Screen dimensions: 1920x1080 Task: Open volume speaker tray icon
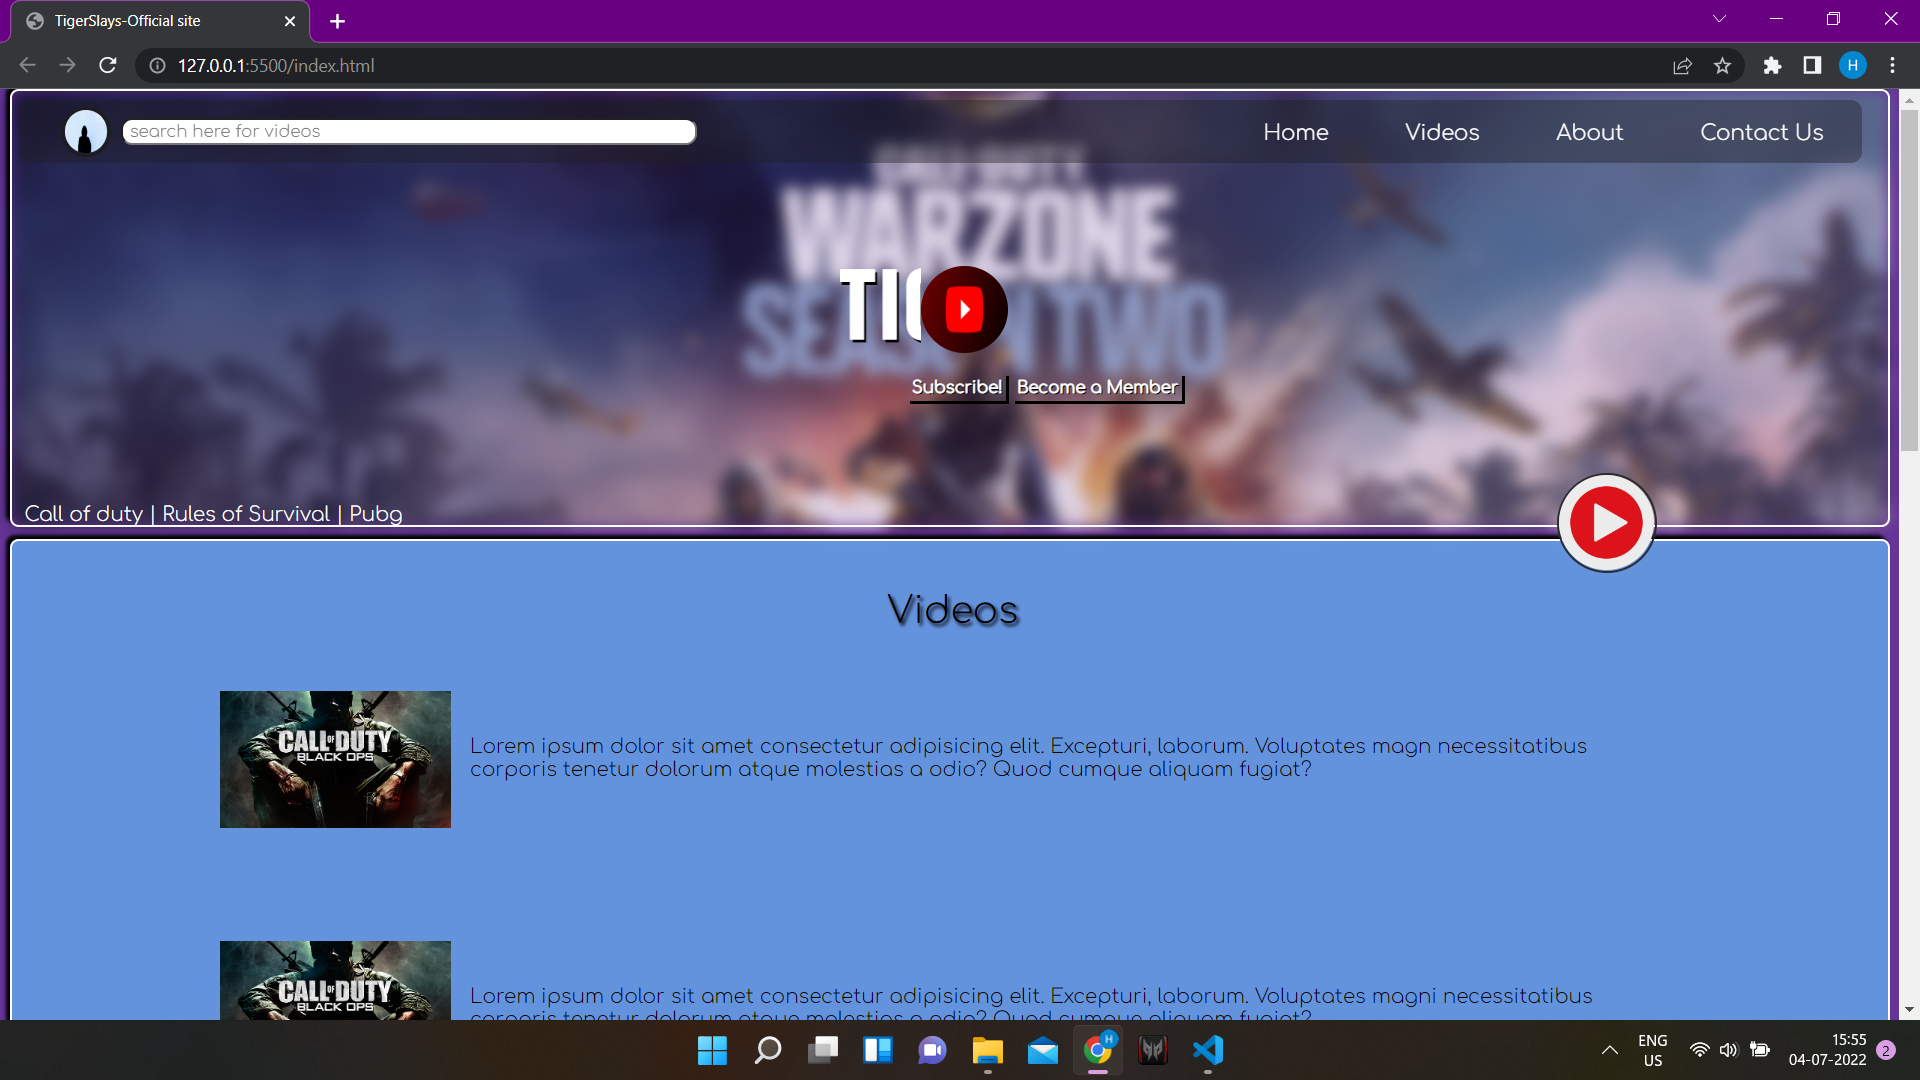point(1729,1050)
